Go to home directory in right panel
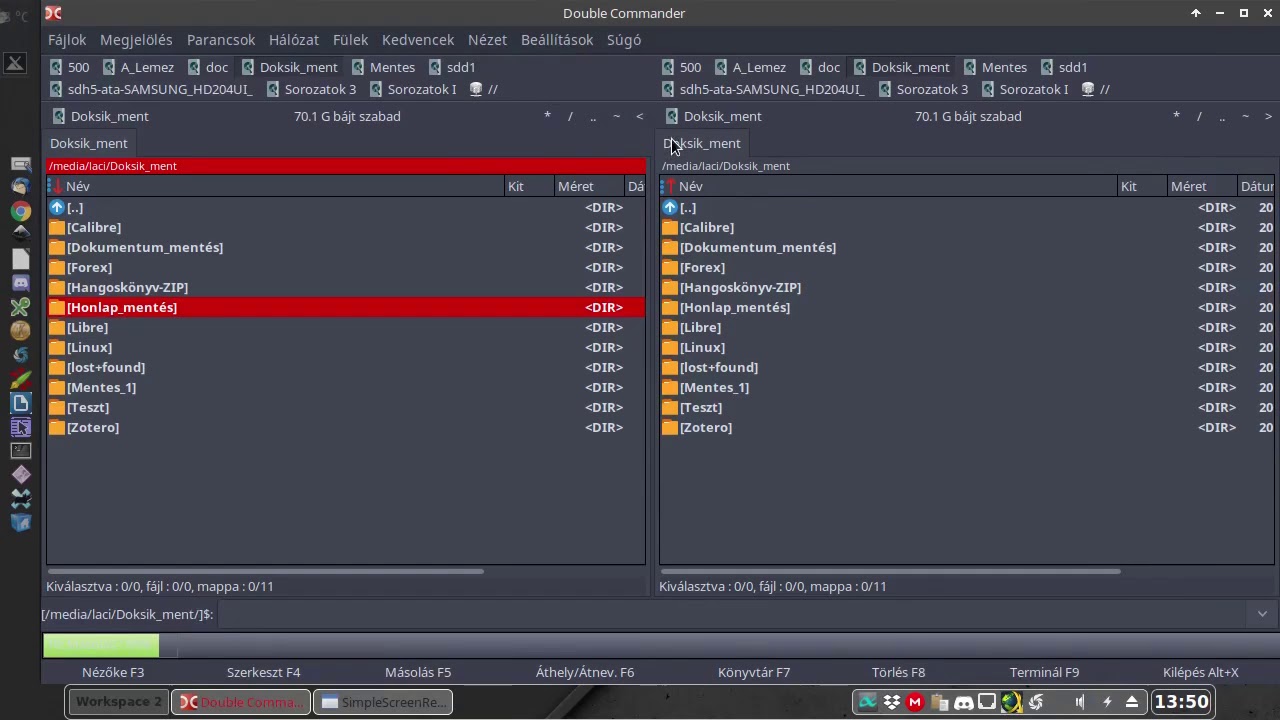This screenshot has height=720, width=1280. click(1245, 116)
